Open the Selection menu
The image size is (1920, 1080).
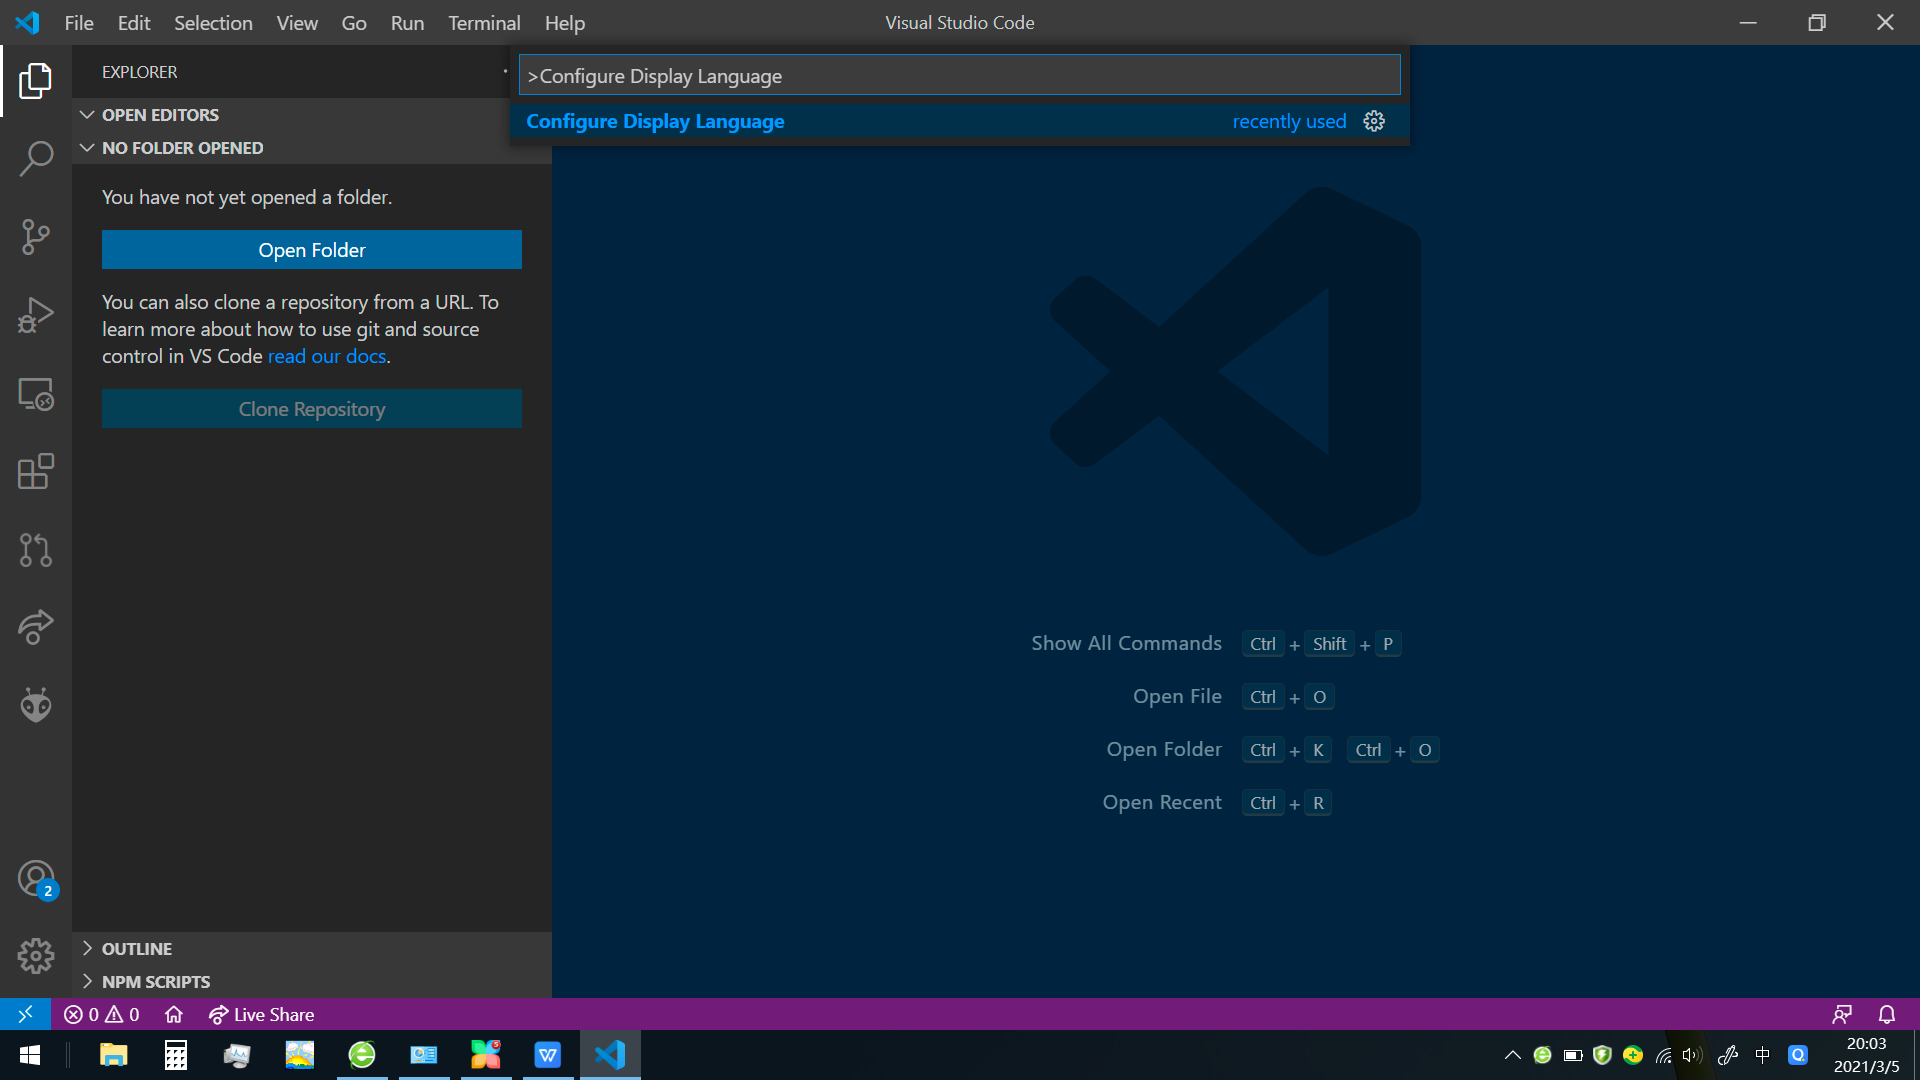point(213,22)
